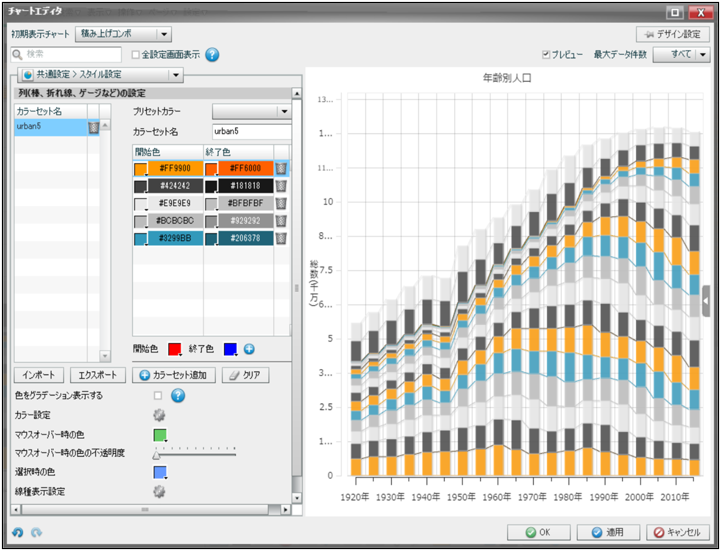Open 共通設定 > スタイル設定 section selector

[x=102, y=75]
